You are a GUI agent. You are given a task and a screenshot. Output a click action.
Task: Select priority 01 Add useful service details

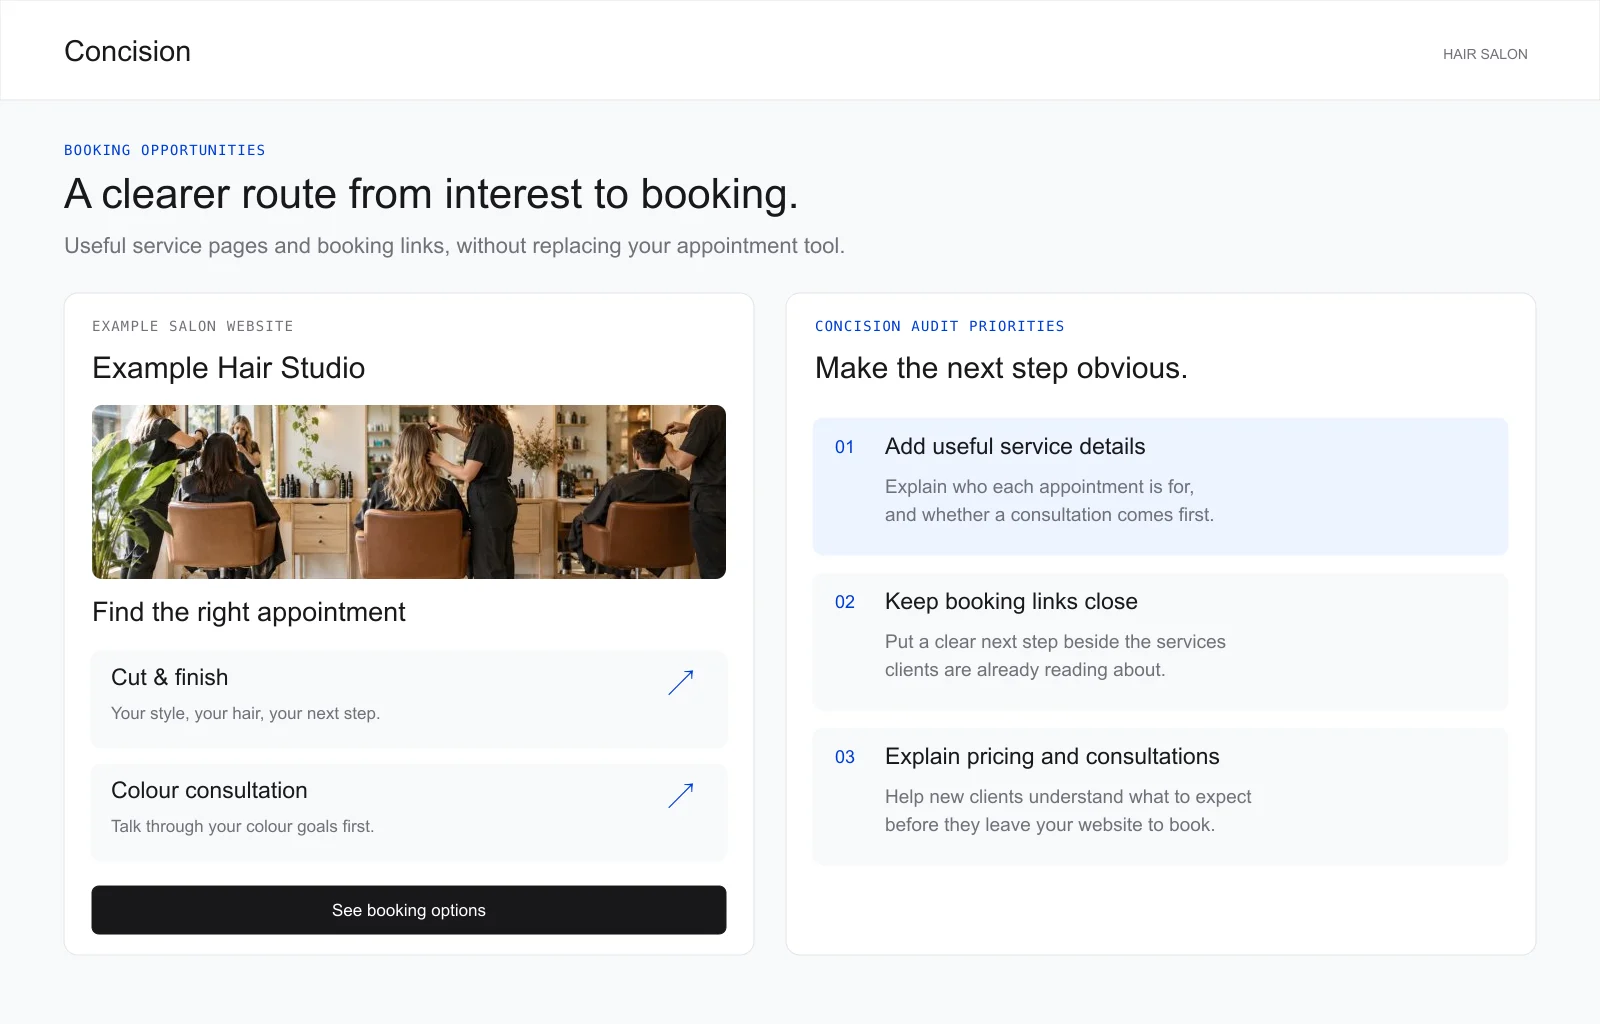click(1160, 486)
